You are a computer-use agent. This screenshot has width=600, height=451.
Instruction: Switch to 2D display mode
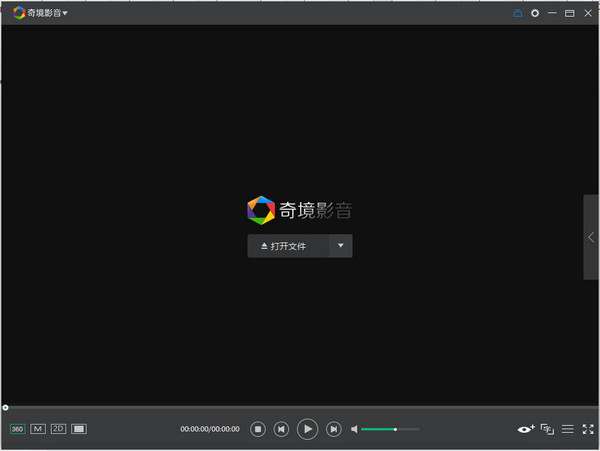pyautogui.click(x=58, y=429)
